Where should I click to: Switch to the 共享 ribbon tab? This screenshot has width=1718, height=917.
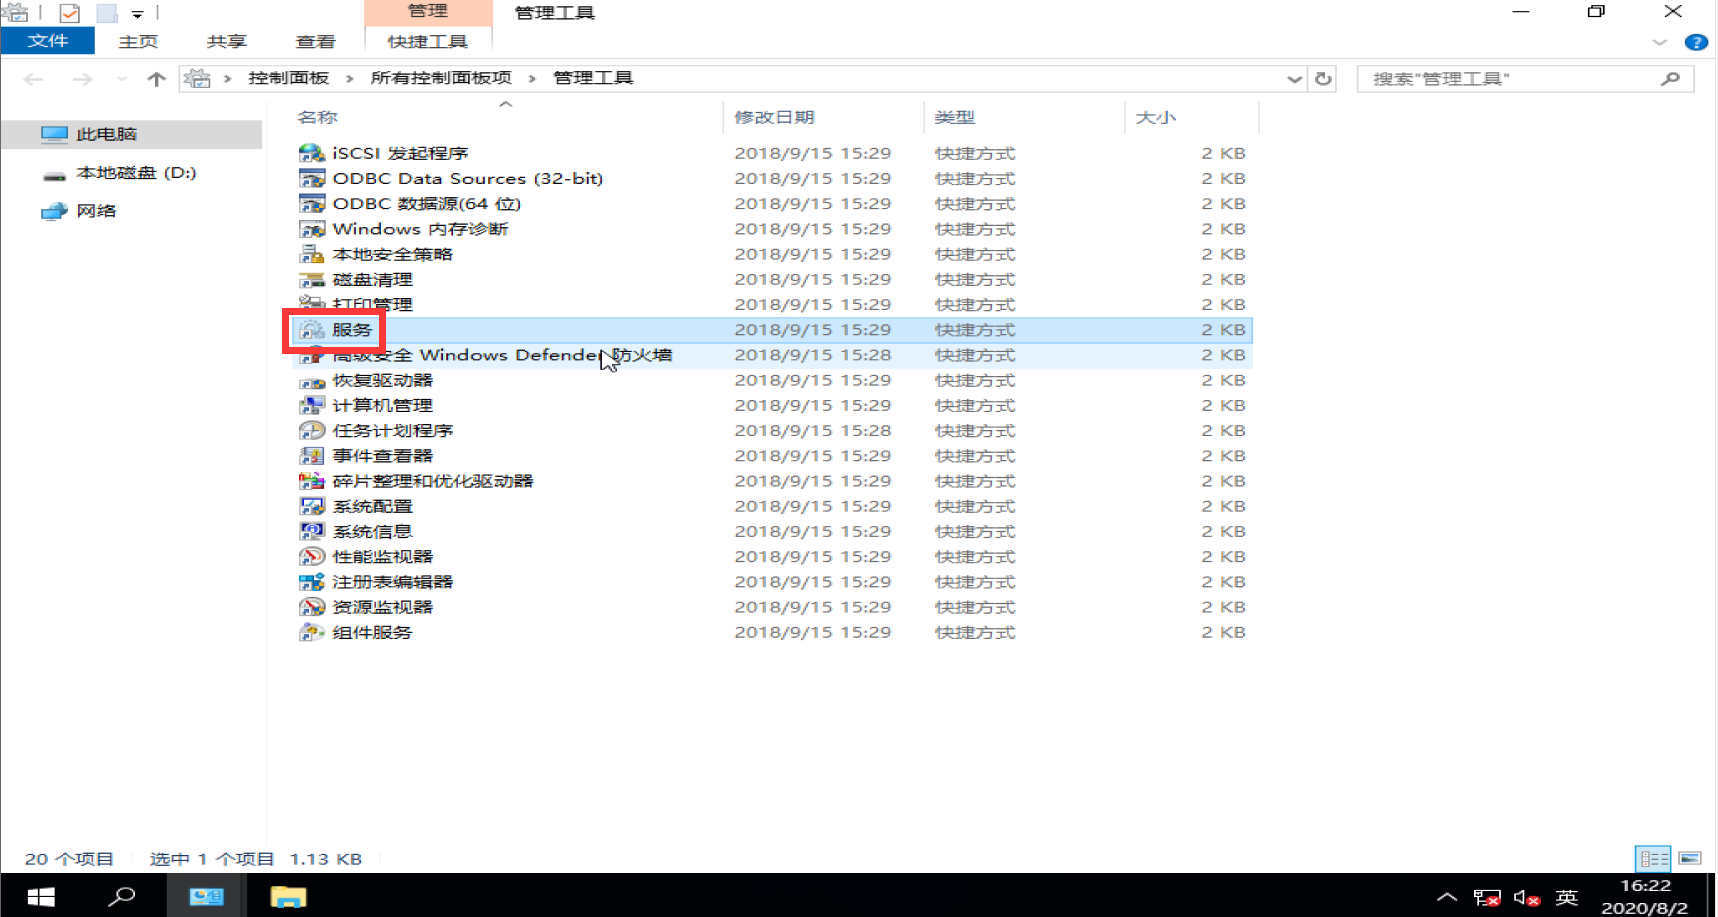click(x=227, y=41)
